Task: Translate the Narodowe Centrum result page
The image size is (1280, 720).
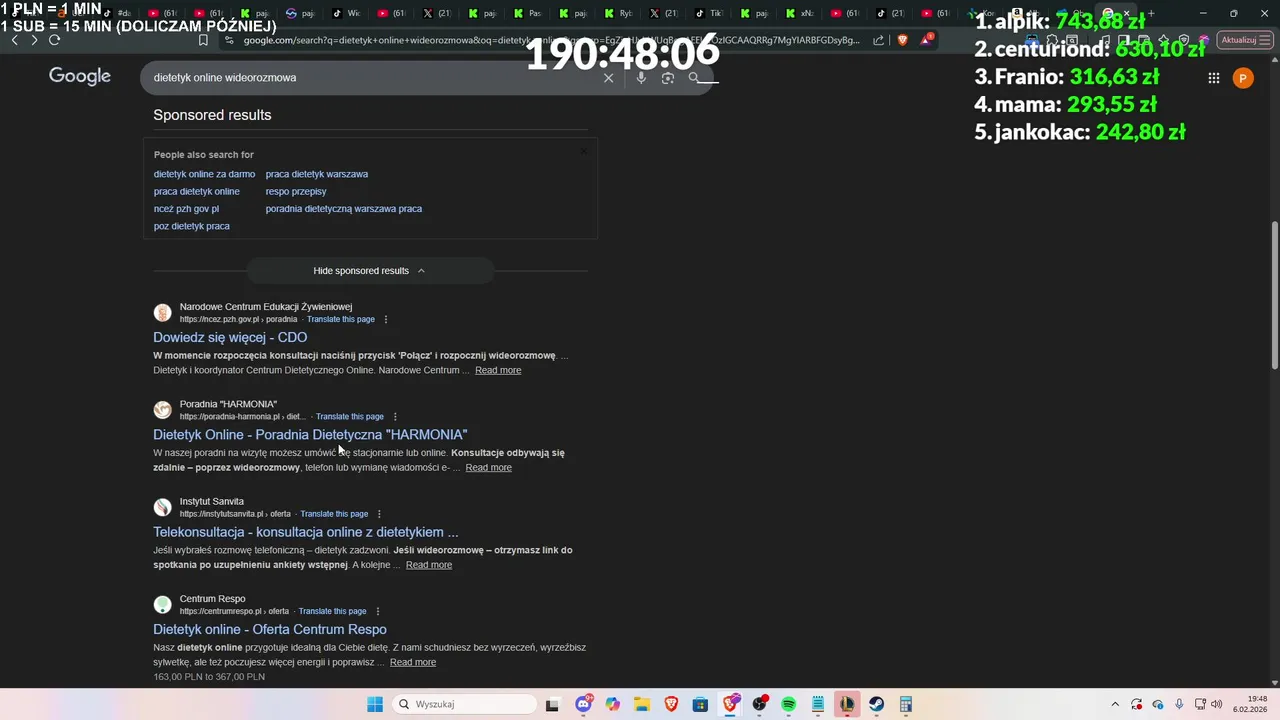Action: tap(341, 320)
